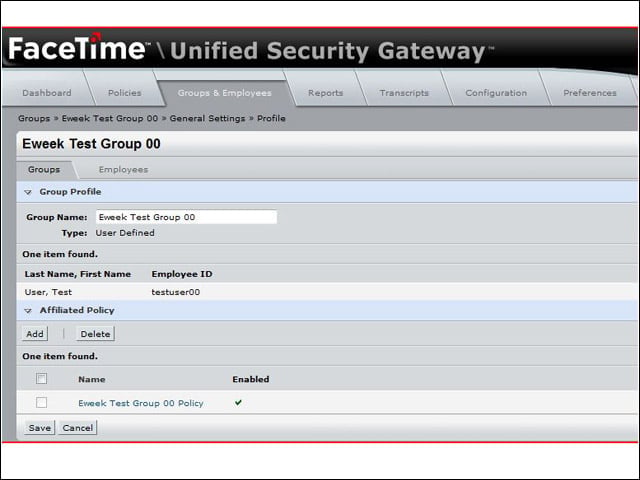Click Eweek Test Group 00 breadcrumb
Viewport: 640px width, 480px height.
110,118
